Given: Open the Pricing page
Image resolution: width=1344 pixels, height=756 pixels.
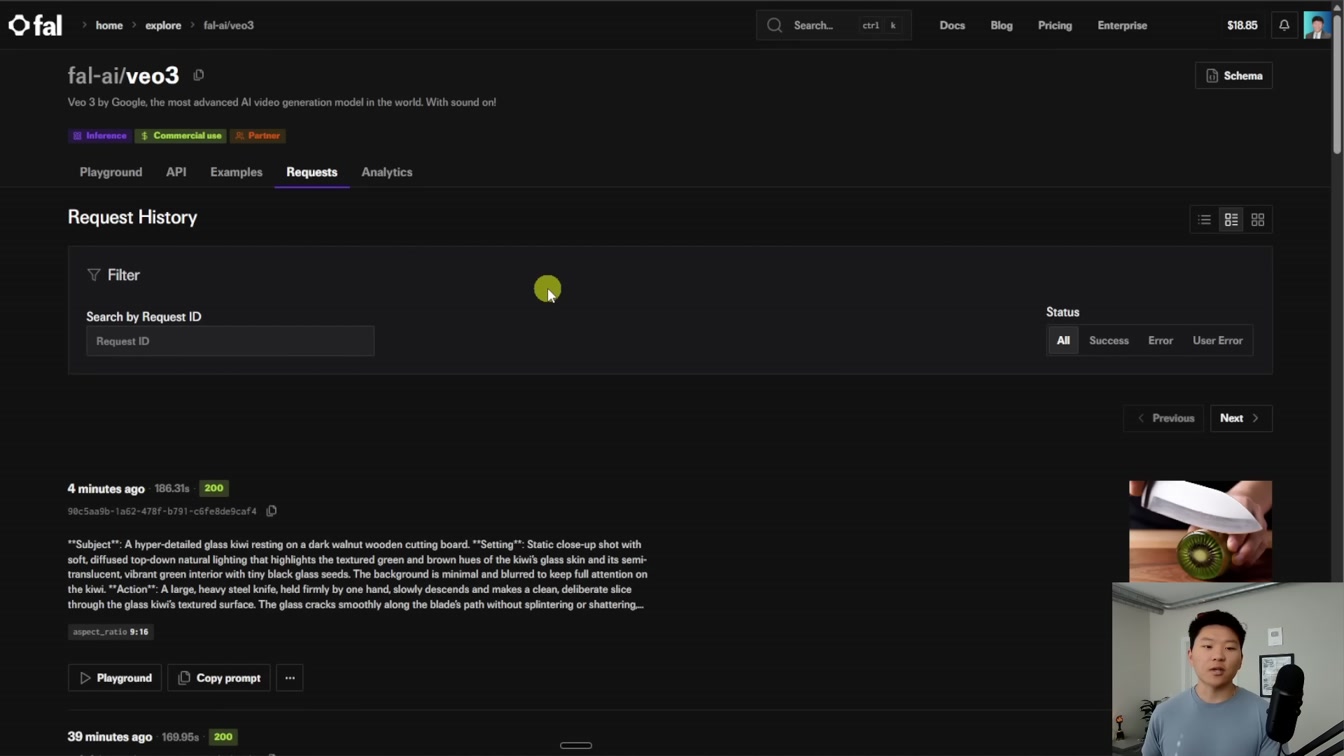Looking at the screenshot, I should (1054, 25).
